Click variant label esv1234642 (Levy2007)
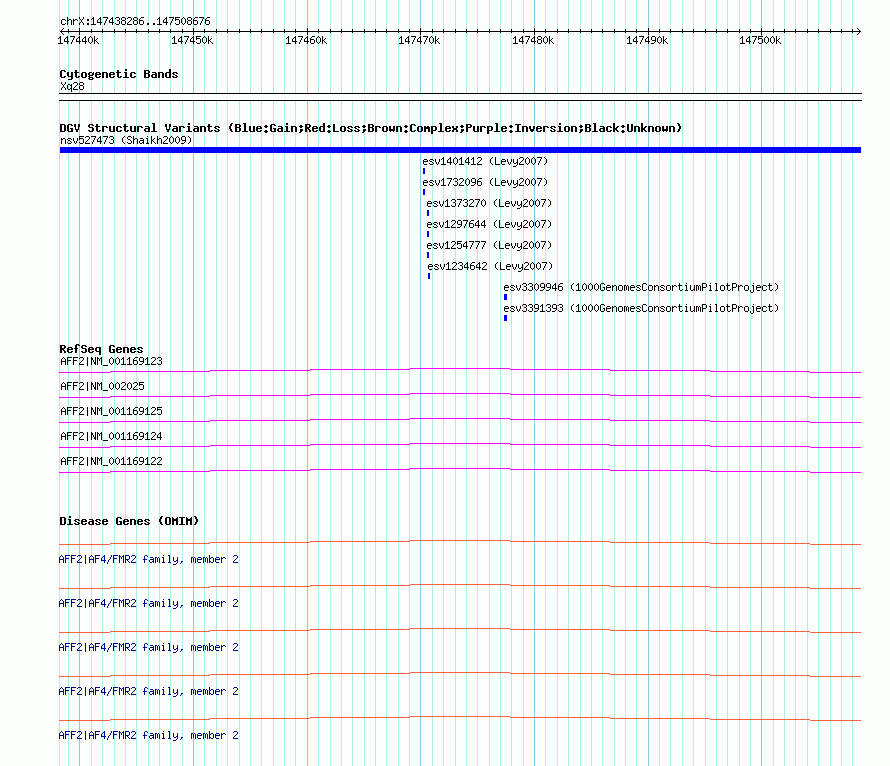890x766 pixels. tap(490, 266)
